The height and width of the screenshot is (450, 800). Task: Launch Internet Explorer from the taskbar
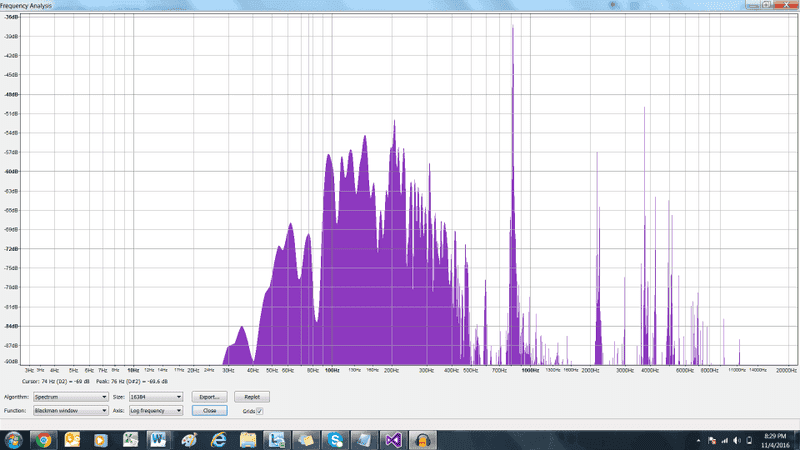pyautogui.click(x=218, y=439)
